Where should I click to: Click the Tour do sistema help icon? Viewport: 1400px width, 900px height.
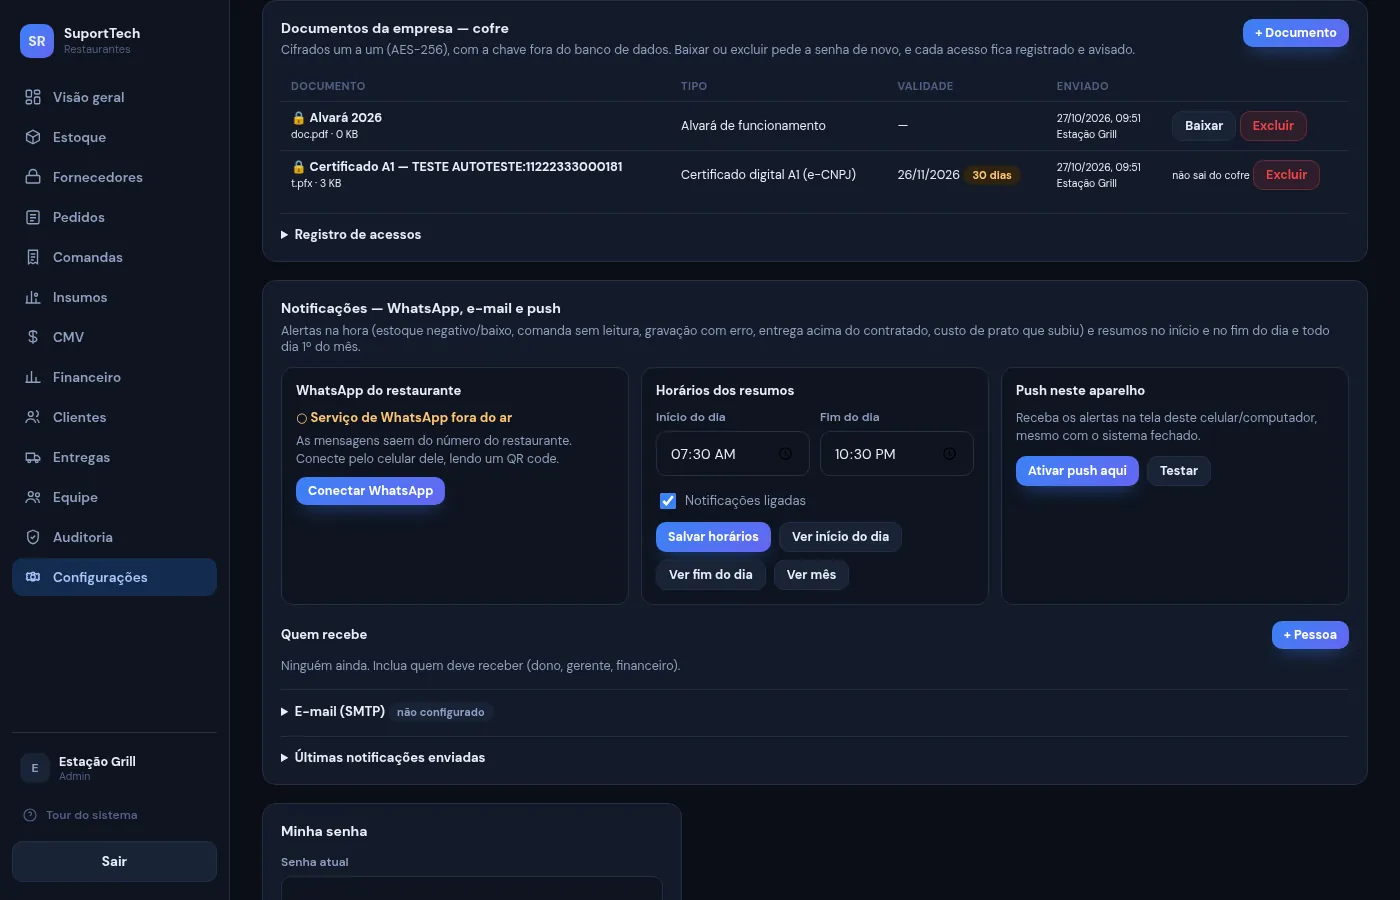click(x=30, y=815)
